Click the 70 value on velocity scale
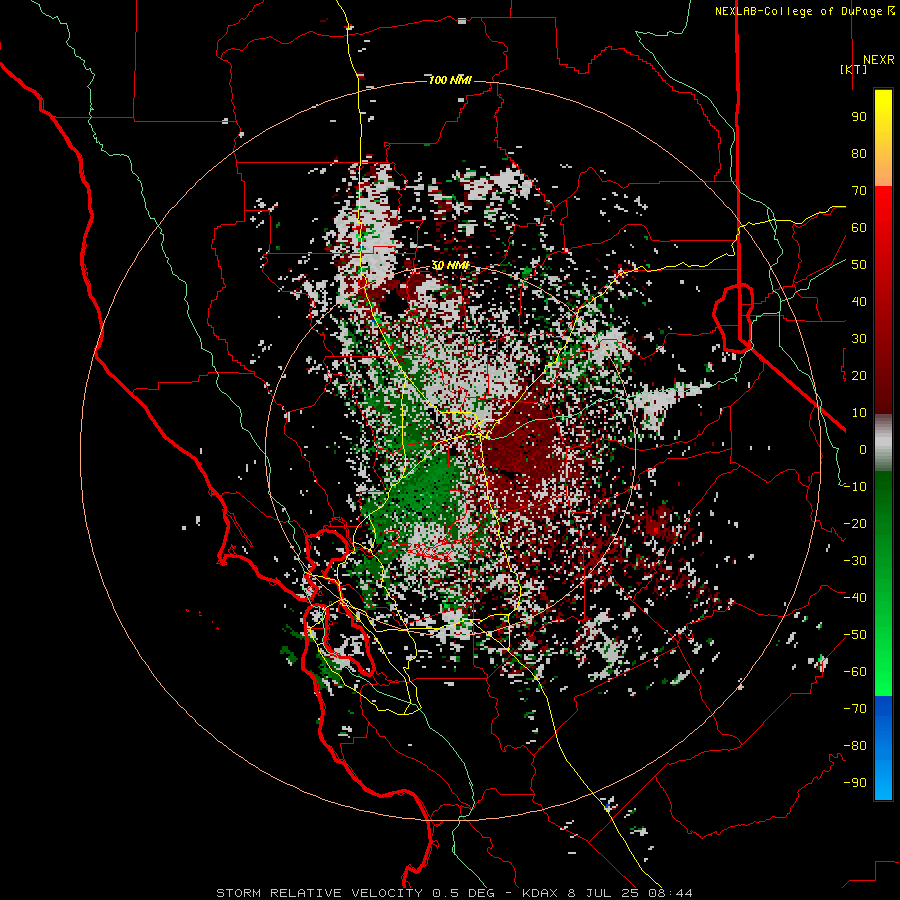Screen dimensions: 900x900 (x=859, y=191)
